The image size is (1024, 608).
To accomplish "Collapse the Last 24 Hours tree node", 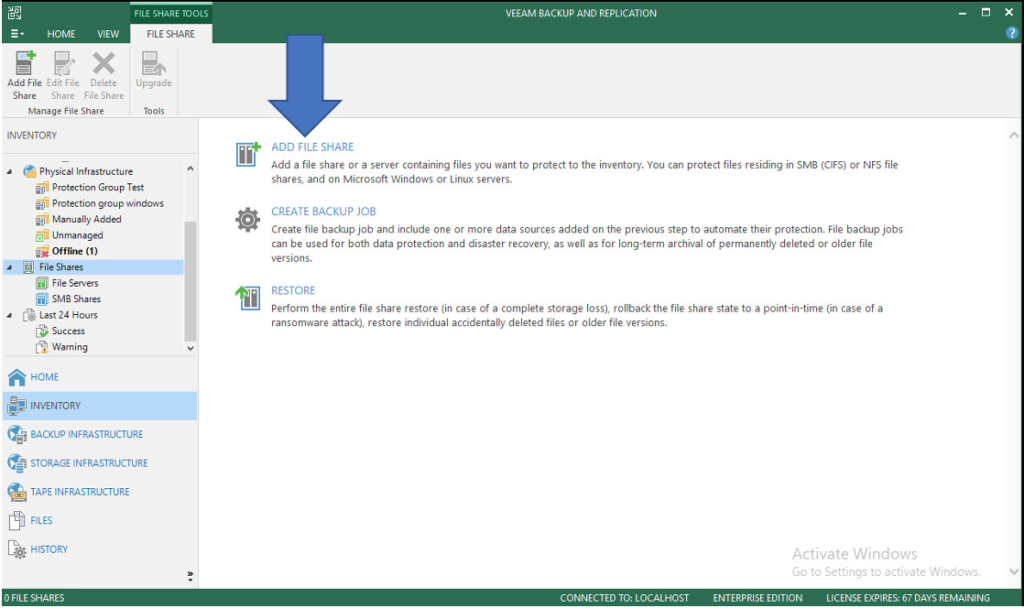I will (9, 315).
